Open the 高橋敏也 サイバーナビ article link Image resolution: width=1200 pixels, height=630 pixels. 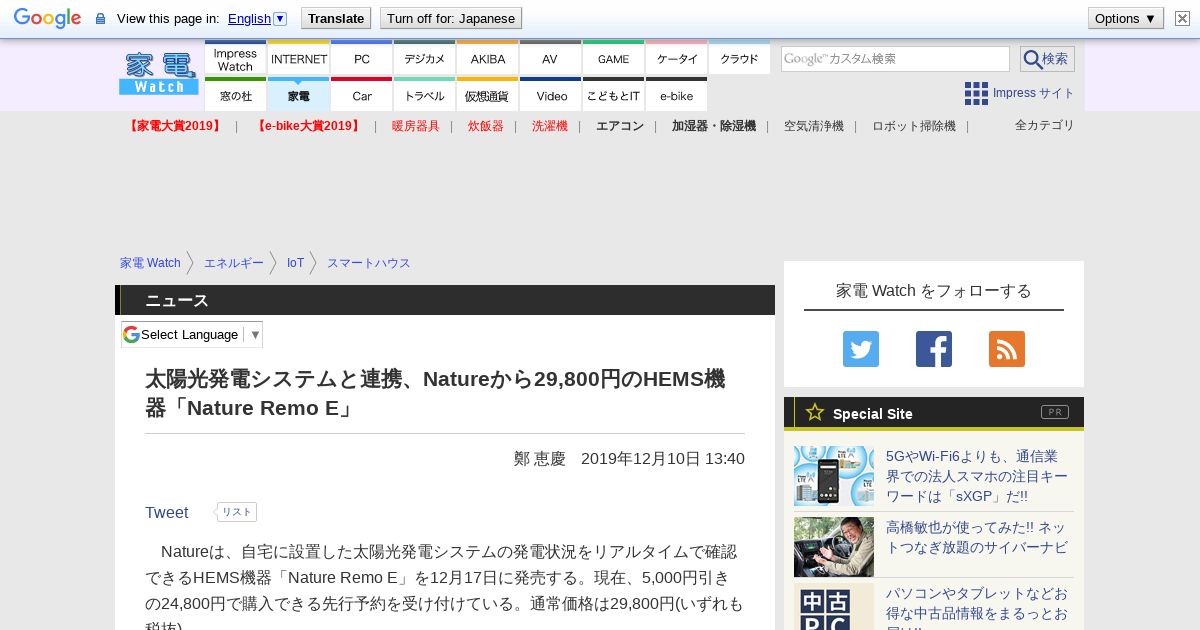click(976, 537)
